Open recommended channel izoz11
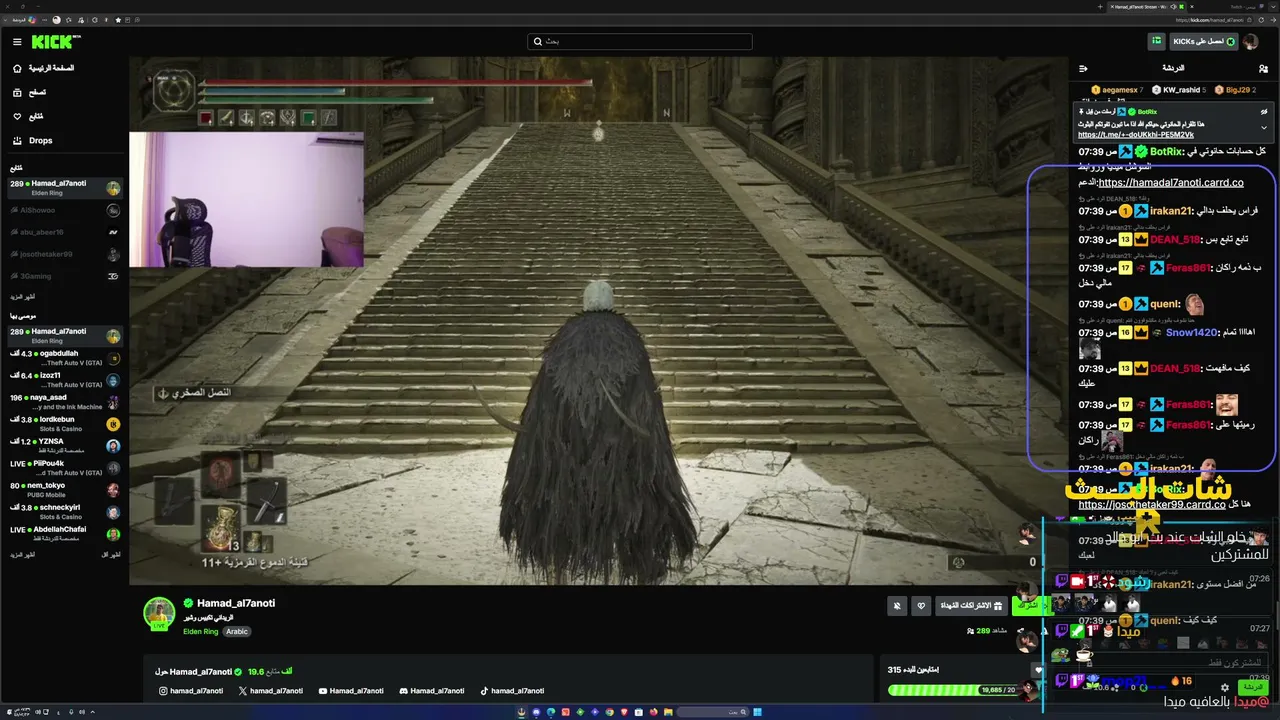This screenshot has height=720, width=1280. tap(65, 379)
